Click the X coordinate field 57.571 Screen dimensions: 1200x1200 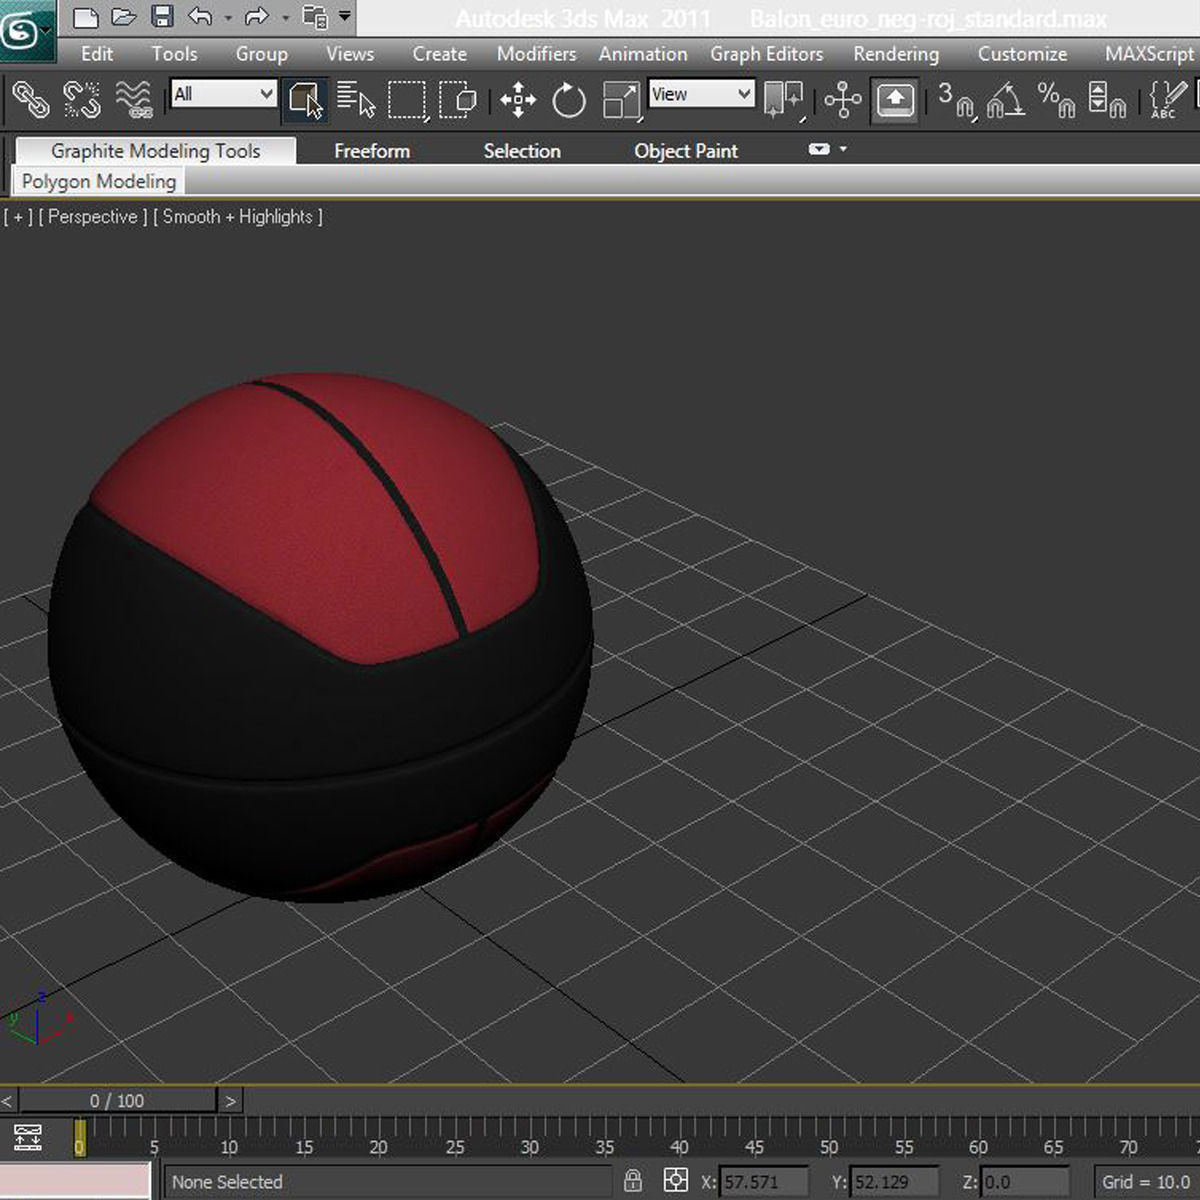[764, 1182]
